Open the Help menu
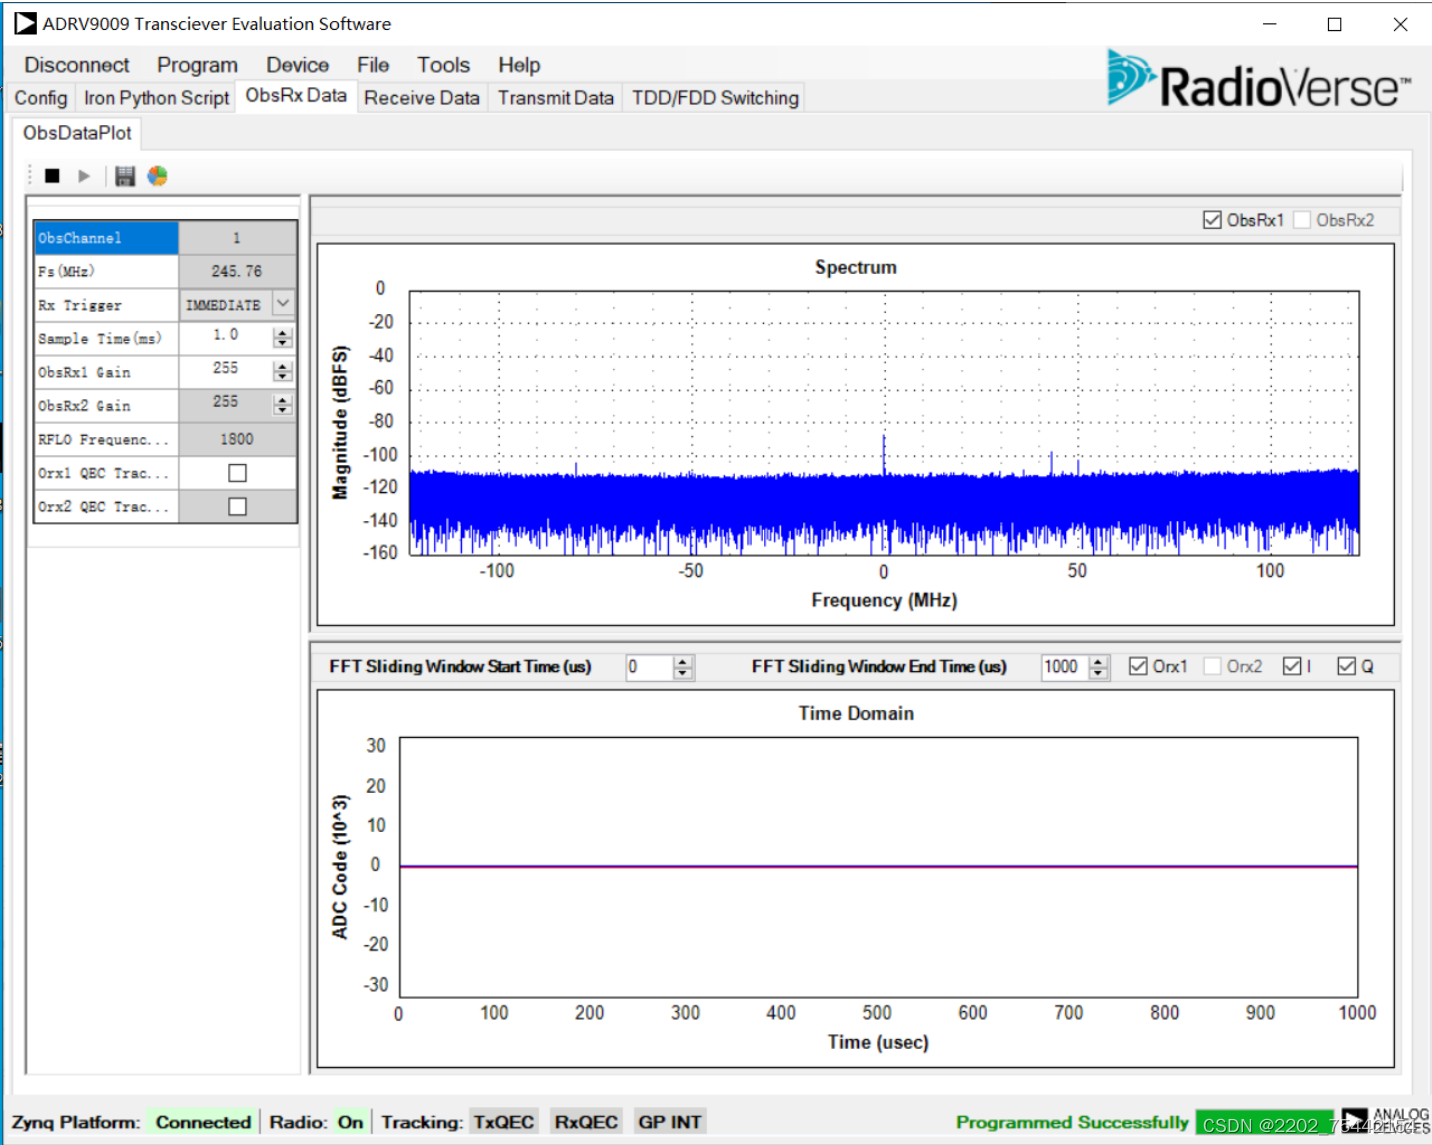 [x=519, y=65]
